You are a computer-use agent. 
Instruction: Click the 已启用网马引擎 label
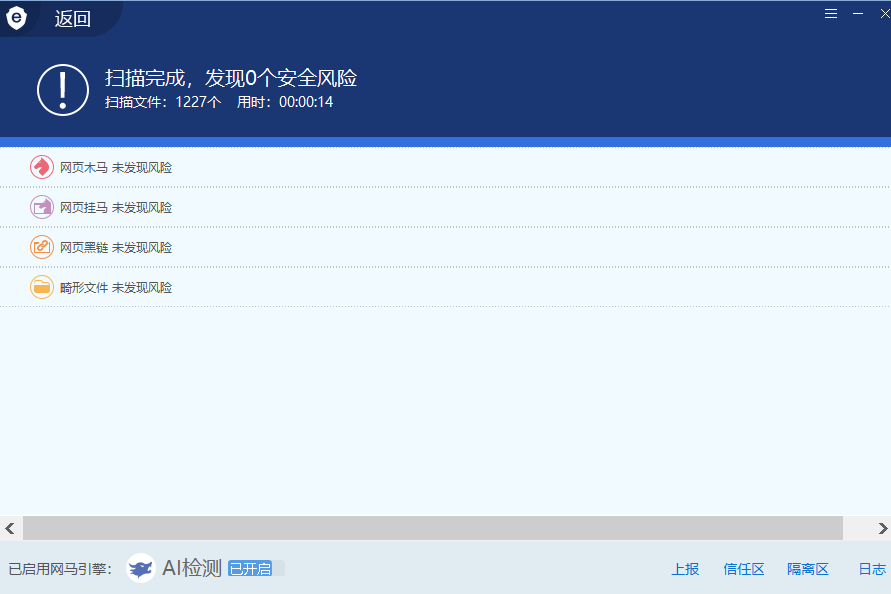point(60,569)
